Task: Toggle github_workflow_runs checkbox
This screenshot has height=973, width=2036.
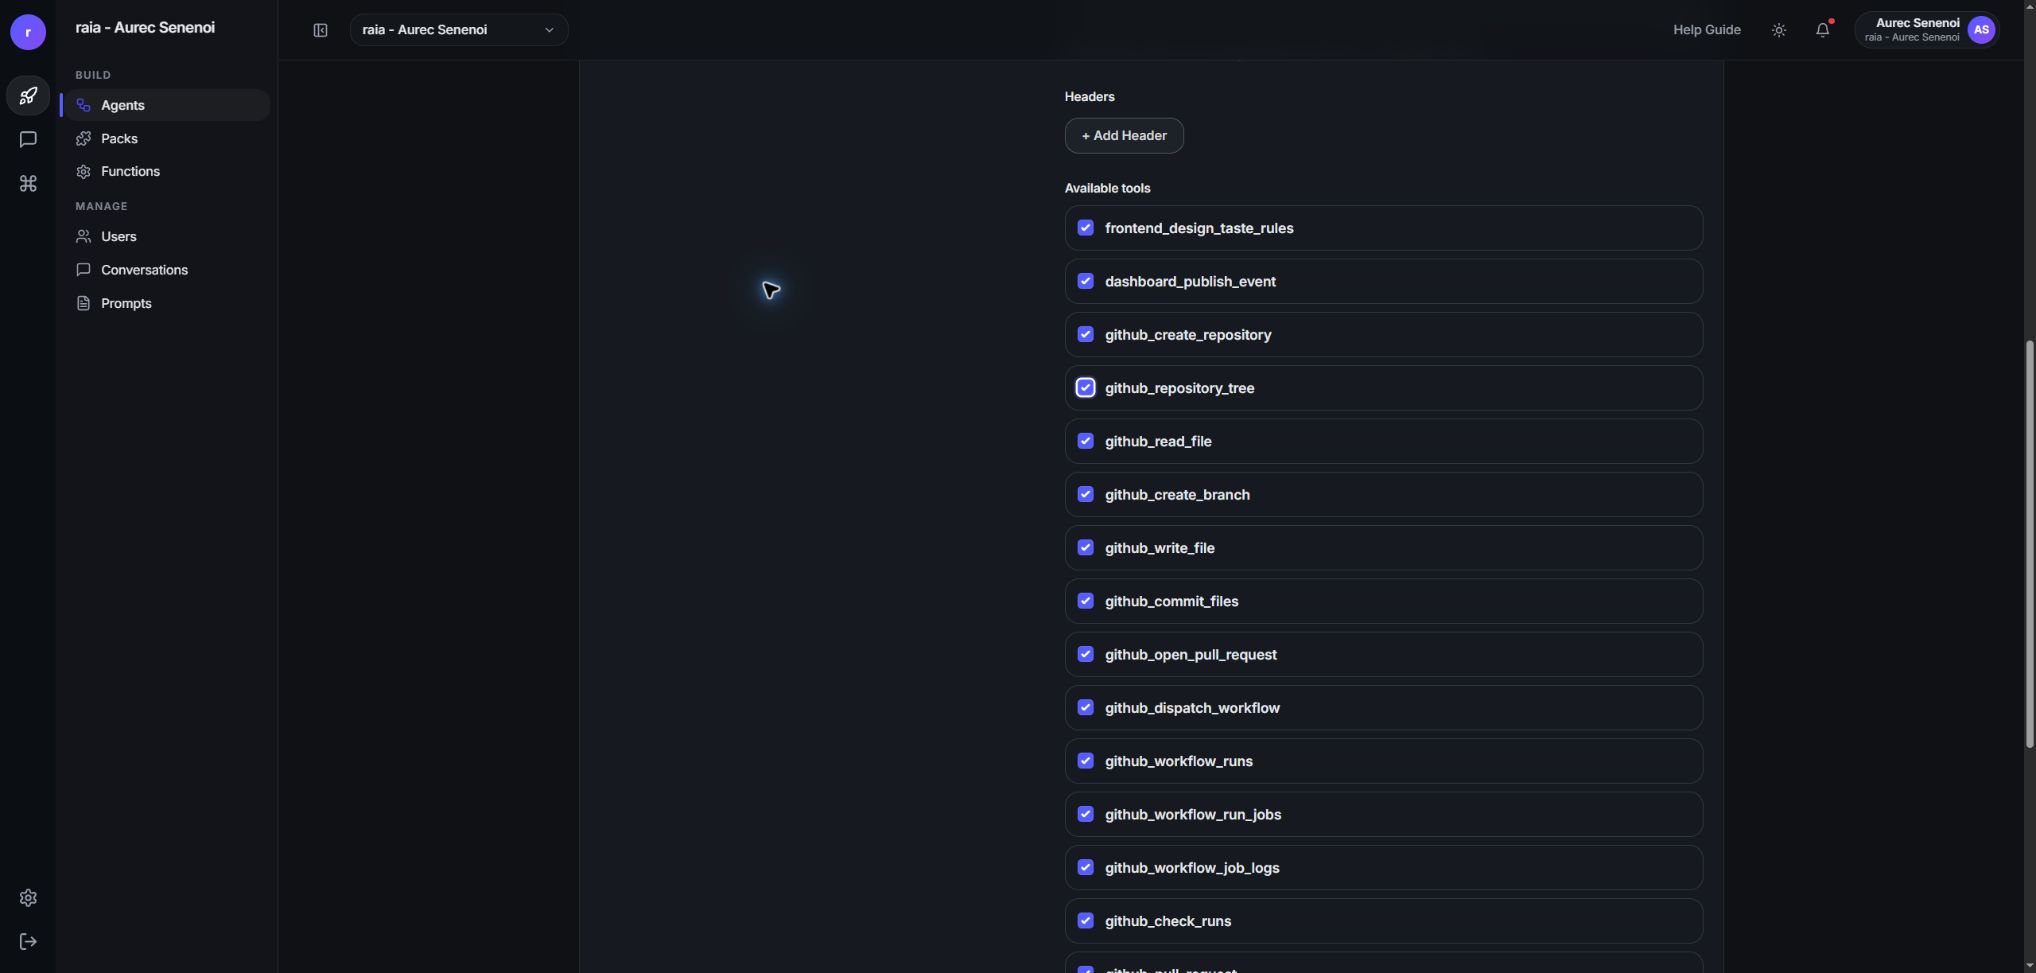Action: point(1086,761)
